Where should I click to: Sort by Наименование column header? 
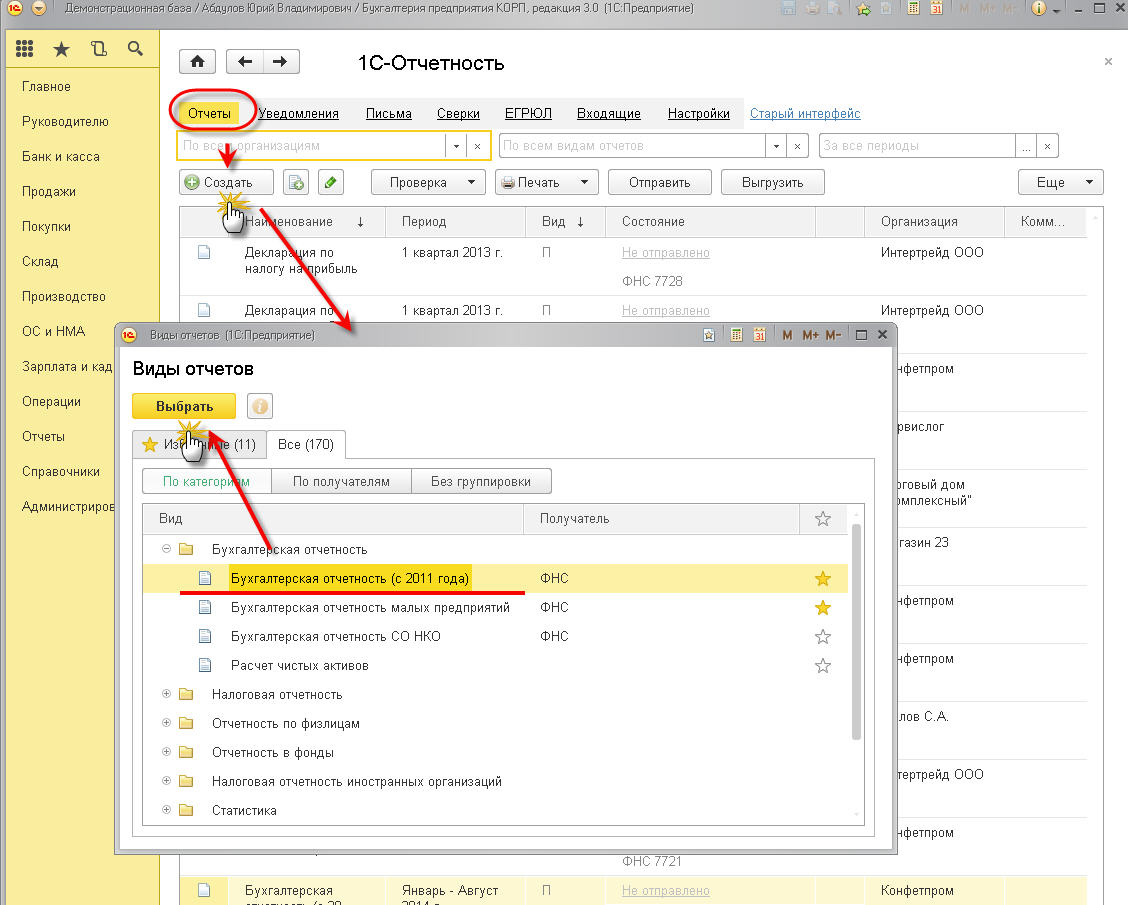pos(305,222)
